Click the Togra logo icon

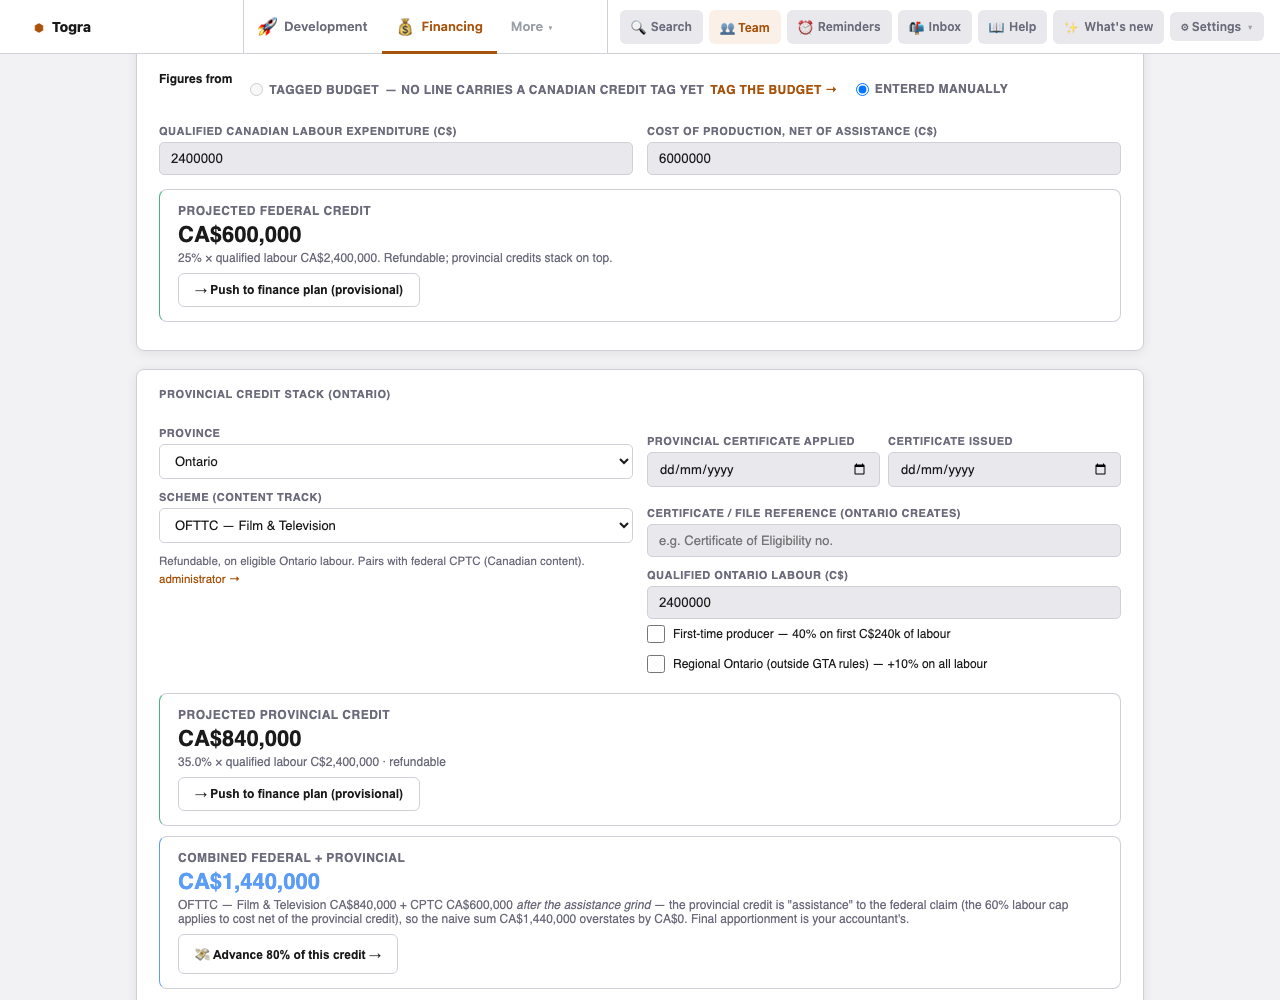(39, 27)
